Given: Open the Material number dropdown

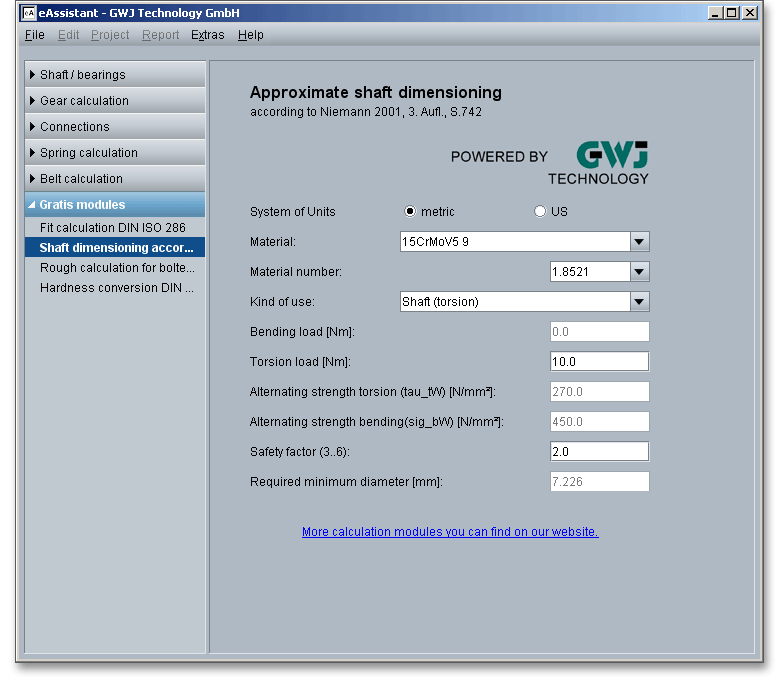Looking at the screenshot, I should click(x=640, y=272).
